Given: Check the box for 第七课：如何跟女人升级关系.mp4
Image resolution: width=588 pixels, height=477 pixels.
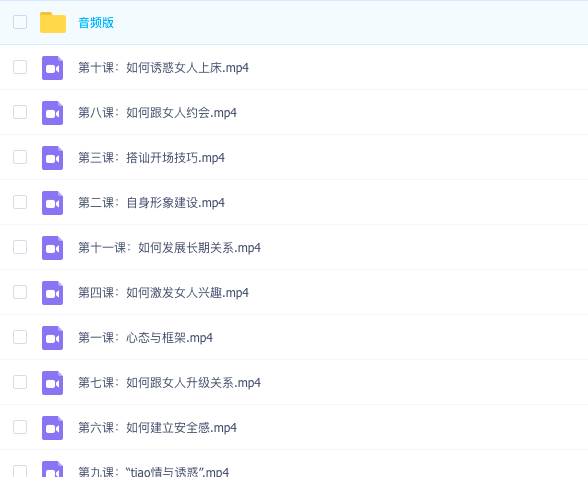Looking at the screenshot, I should coord(20,382).
